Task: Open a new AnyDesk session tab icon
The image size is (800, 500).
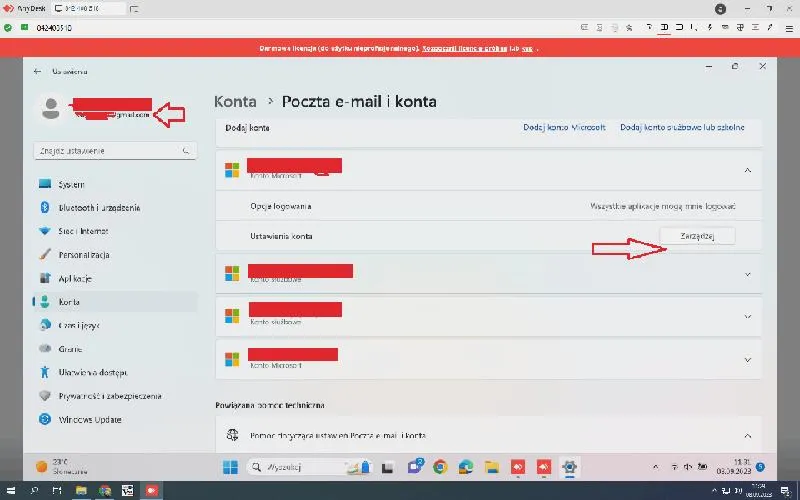Action: pos(134,9)
